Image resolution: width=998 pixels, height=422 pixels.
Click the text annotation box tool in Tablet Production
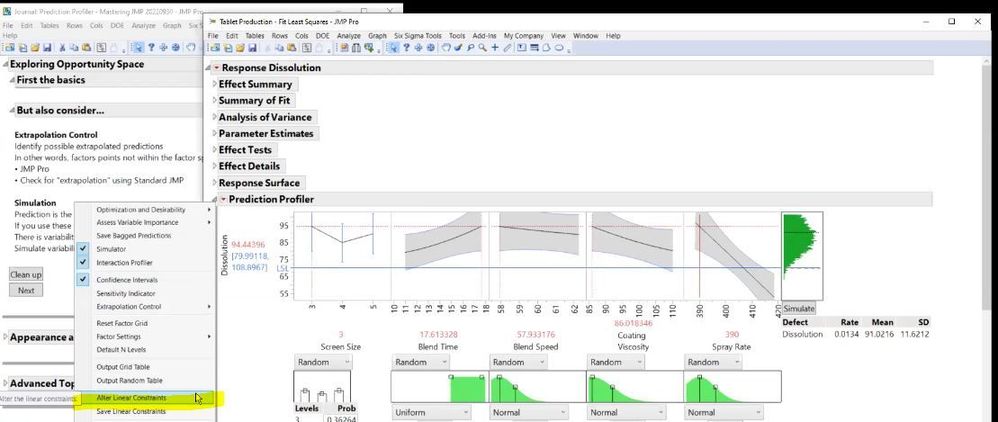coord(521,48)
